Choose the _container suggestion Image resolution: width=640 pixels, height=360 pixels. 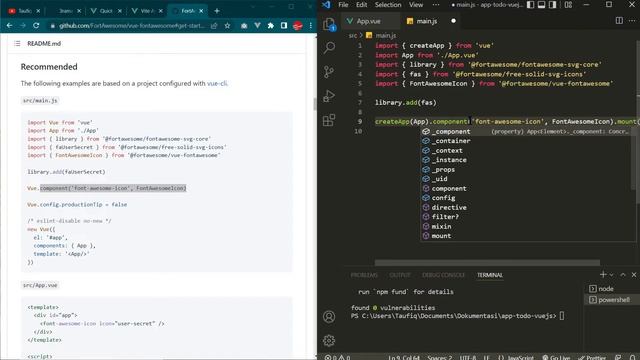click(528, 141)
